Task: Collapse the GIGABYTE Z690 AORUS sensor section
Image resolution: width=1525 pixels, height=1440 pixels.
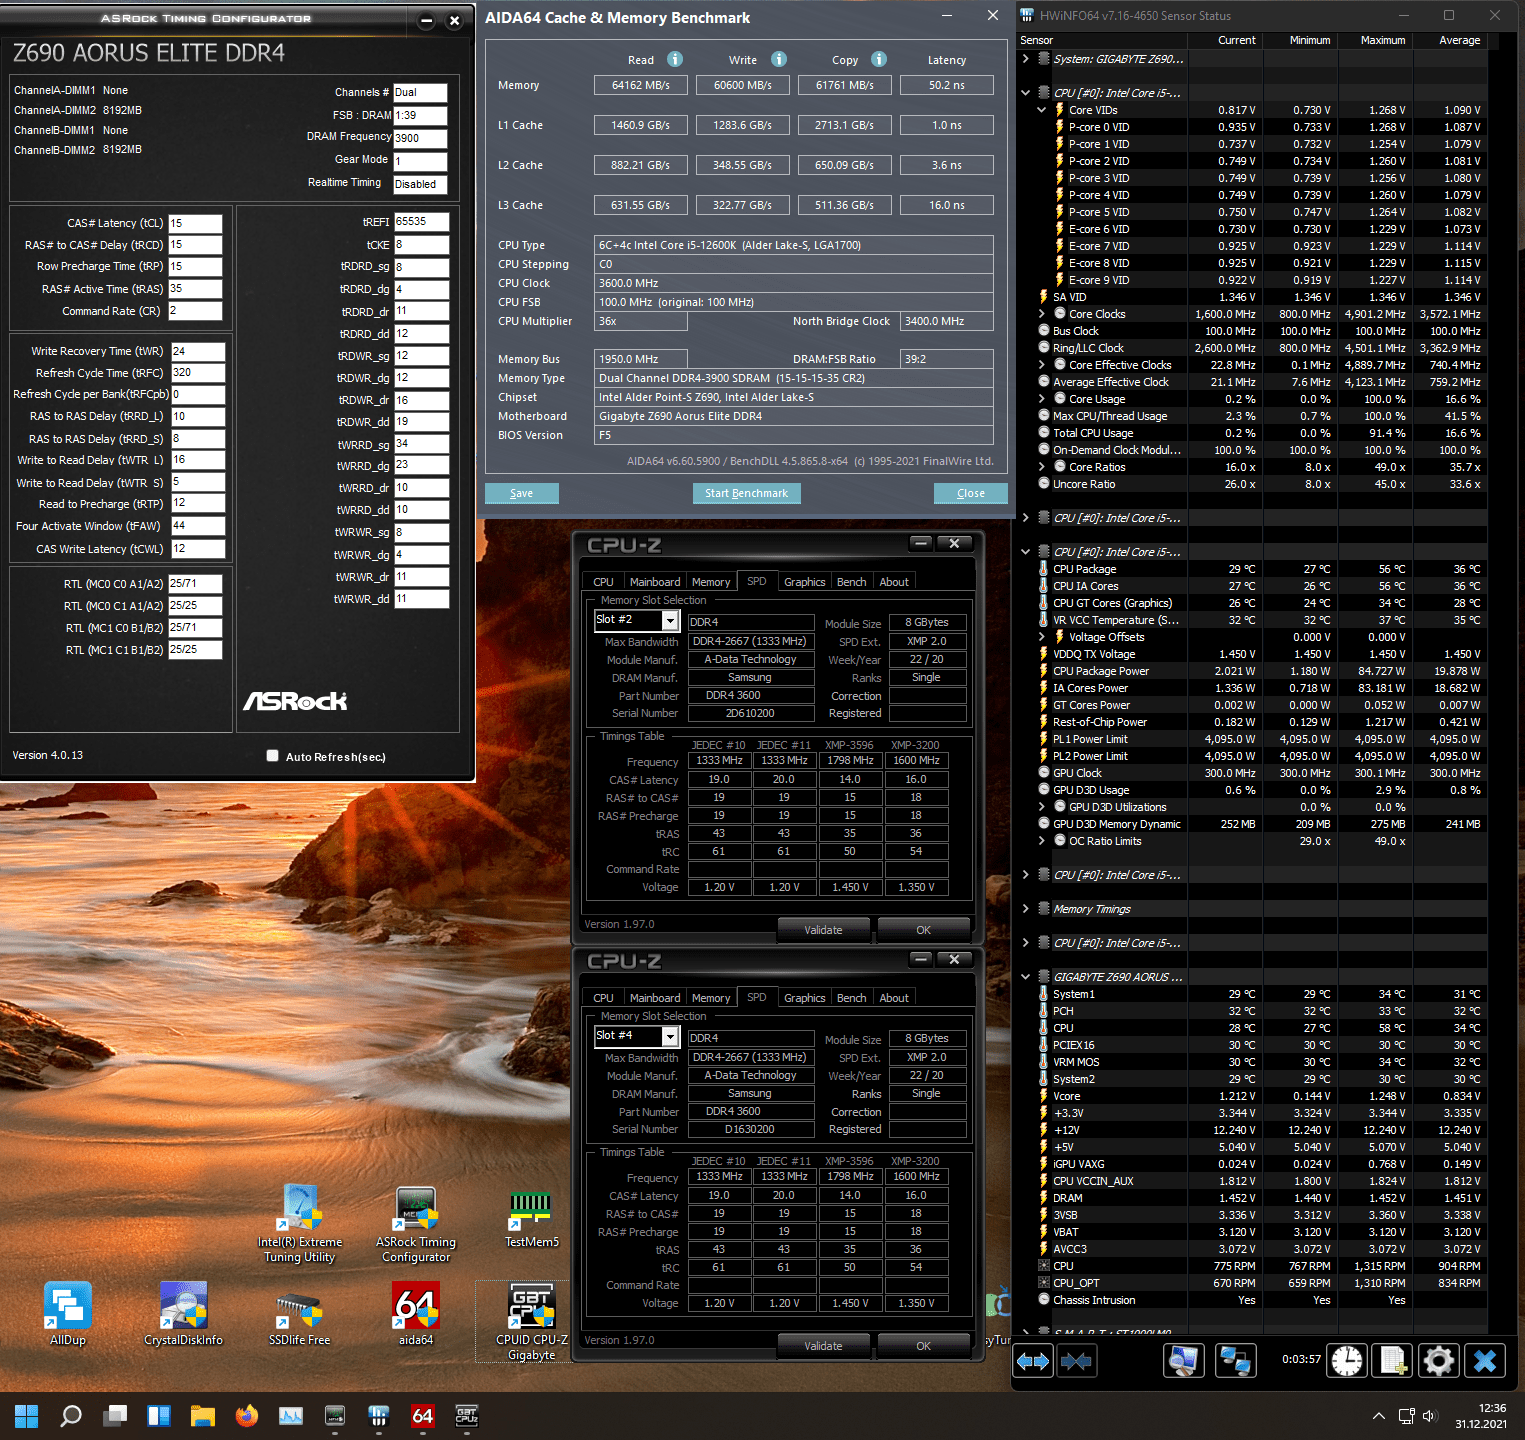Action: (x=1025, y=977)
